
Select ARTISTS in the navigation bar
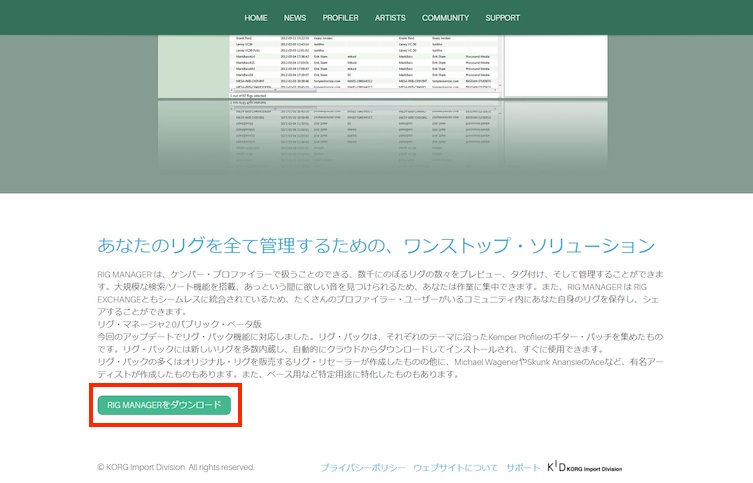point(390,18)
